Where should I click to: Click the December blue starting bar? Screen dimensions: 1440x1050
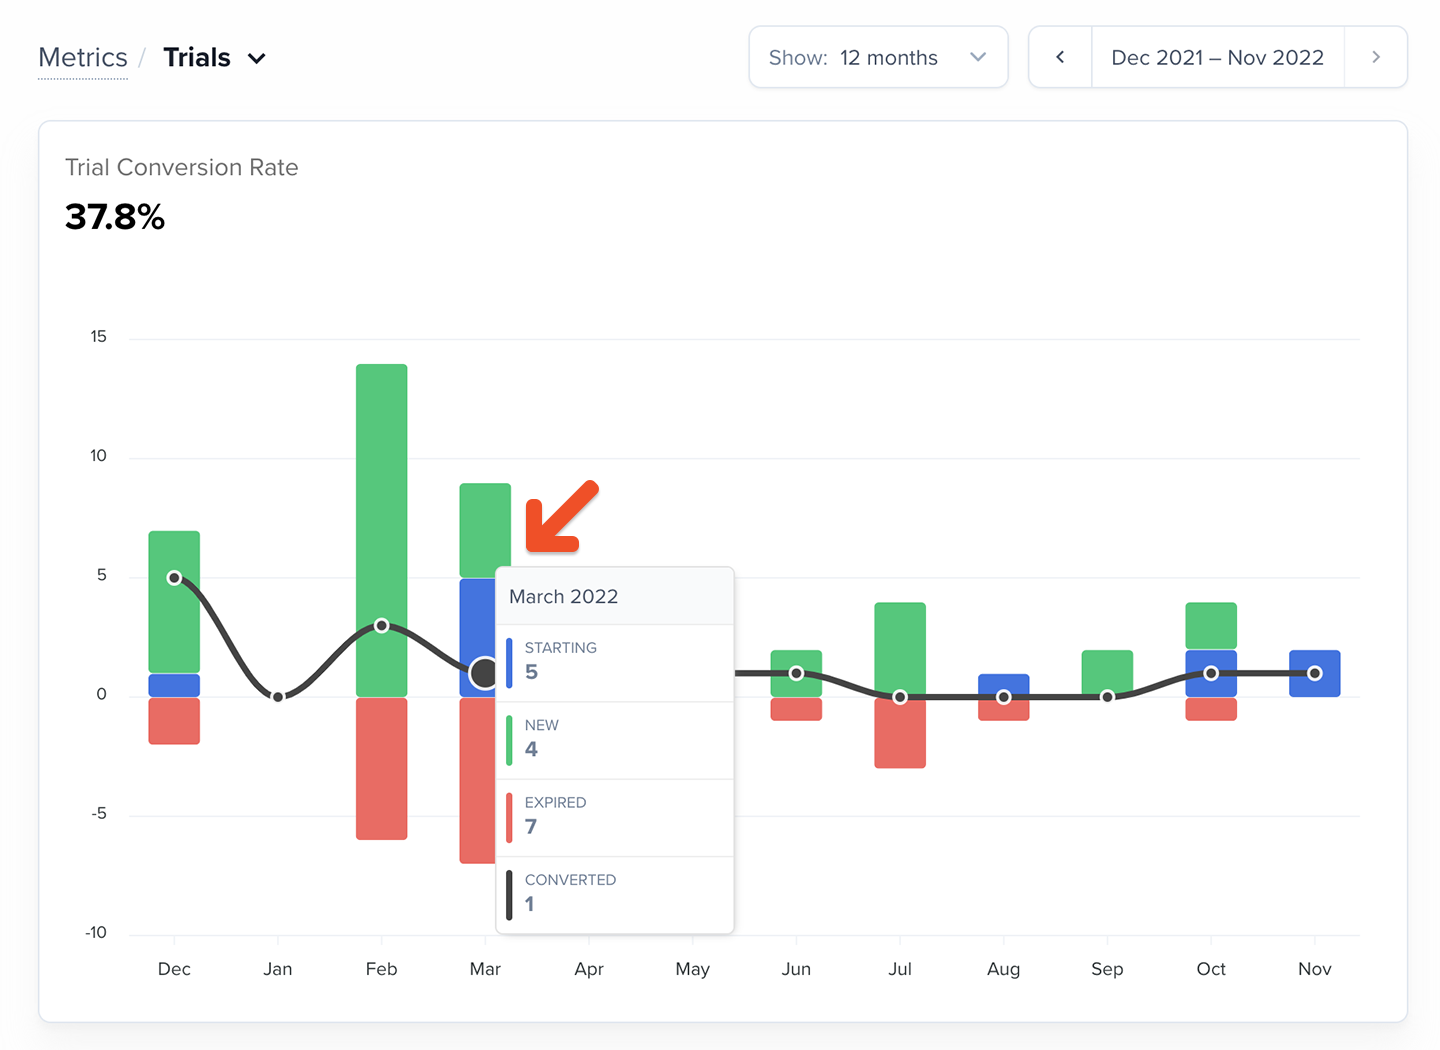tap(174, 685)
